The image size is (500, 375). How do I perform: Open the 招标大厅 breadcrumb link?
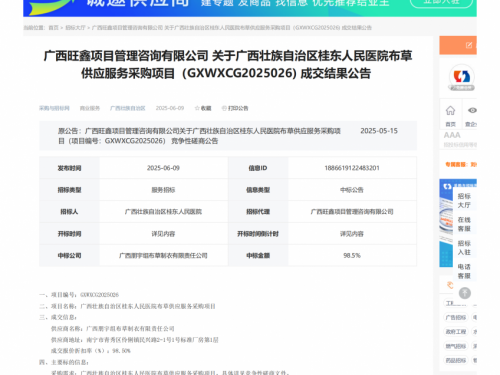click(75, 28)
